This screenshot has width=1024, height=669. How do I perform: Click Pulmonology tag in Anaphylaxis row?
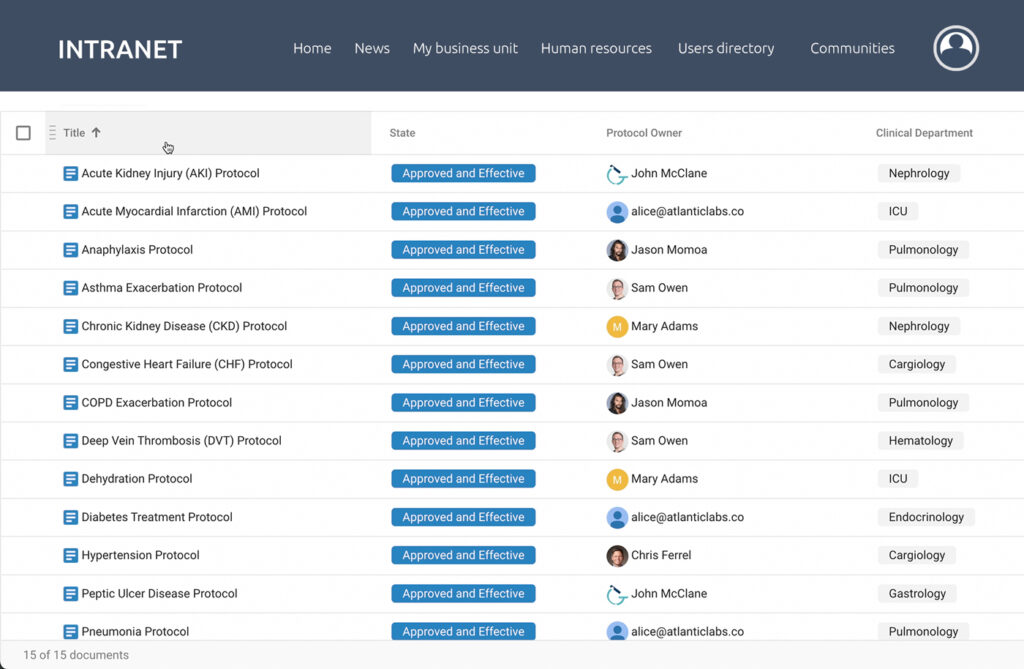(923, 250)
